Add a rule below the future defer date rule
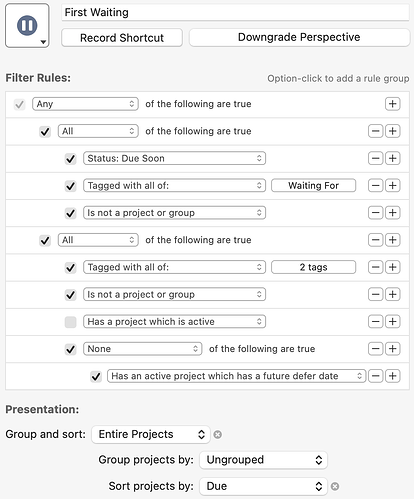Screen dimensions: 414x499 pyautogui.click(x=392, y=376)
